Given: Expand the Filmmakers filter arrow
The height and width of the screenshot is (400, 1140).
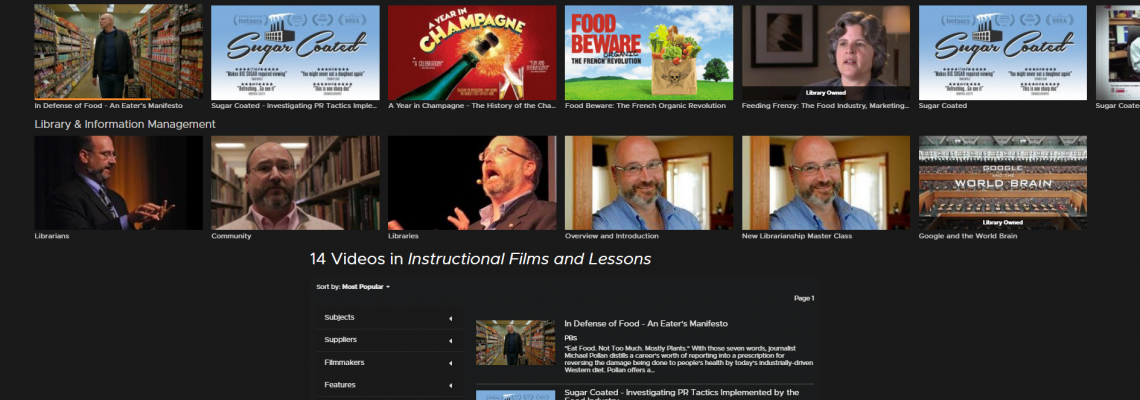Looking at the screenshot, I should pos(450,362).
